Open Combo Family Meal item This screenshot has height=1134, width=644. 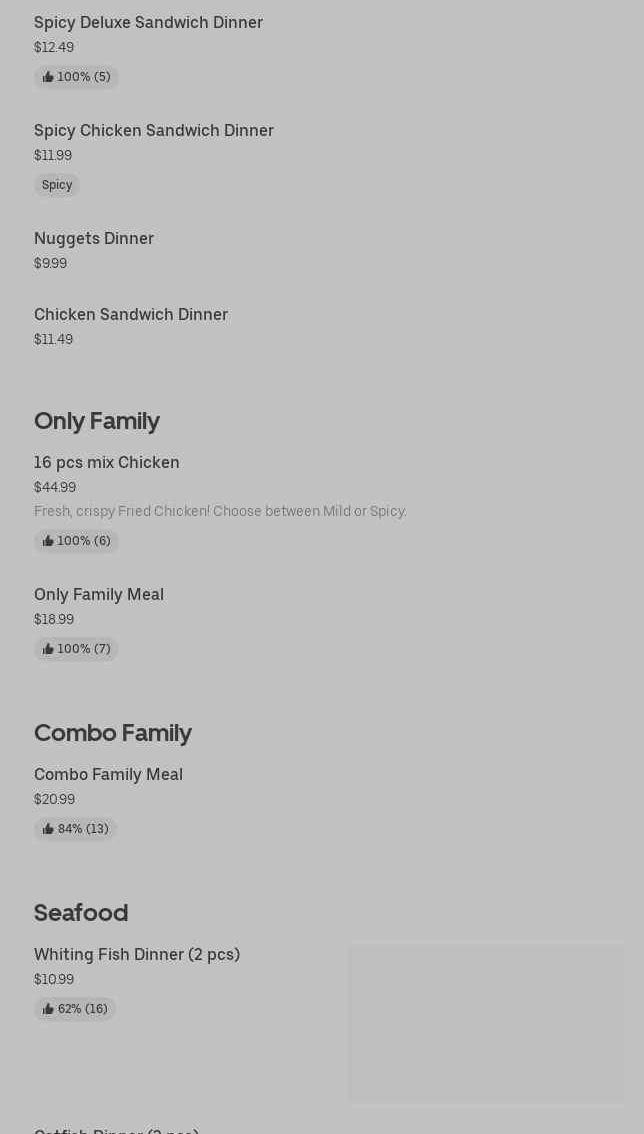[x=108, y=774]
